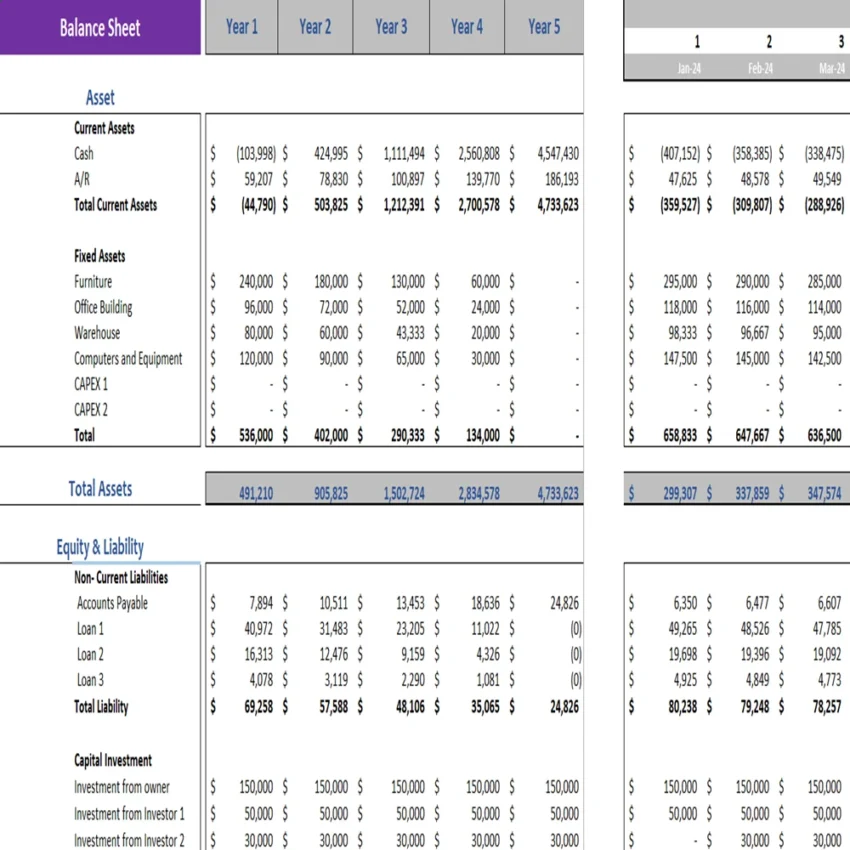Screen dimensions: 850x850
Task: Click the Mar-24 month header
Action: [831, 67]
